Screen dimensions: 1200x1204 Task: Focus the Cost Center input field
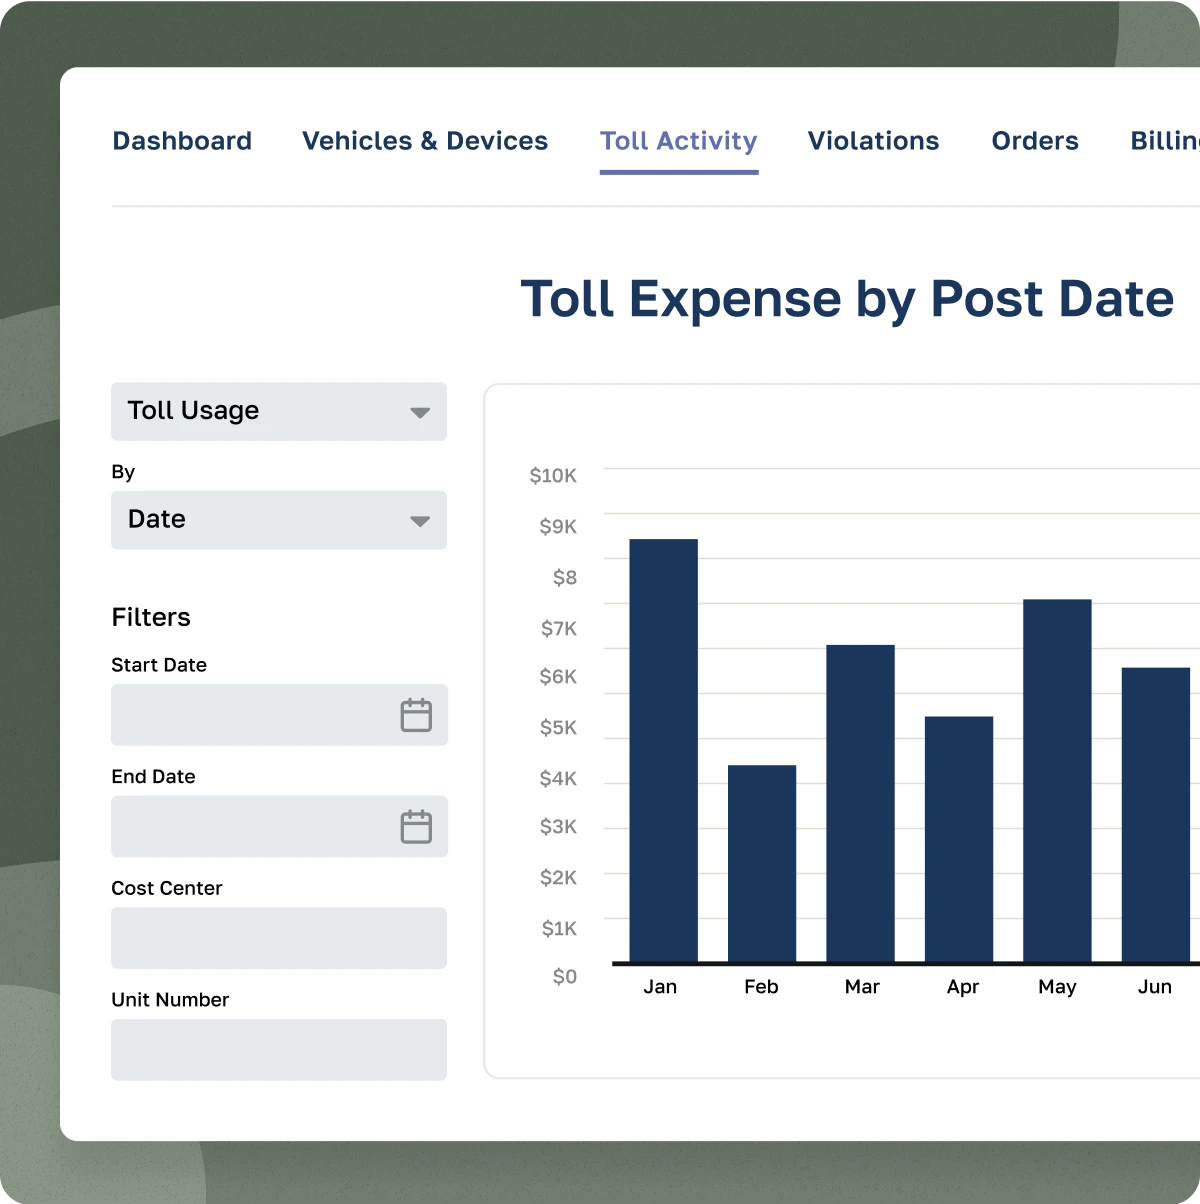pos(279,938)
